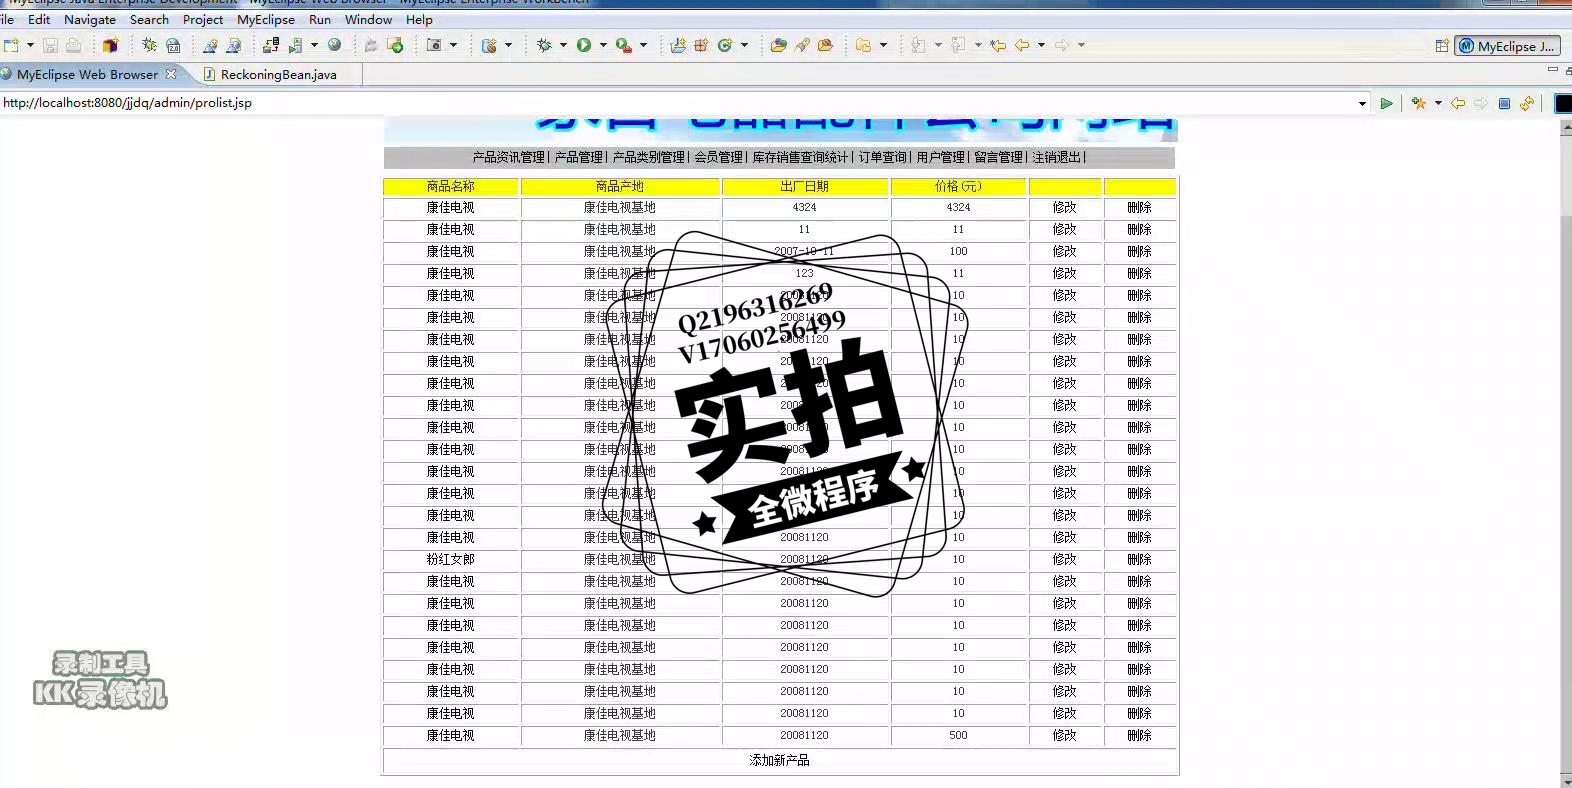Click 删除 in the price 500 row
Viewport: 1572px width, 788px height.
coord(1140,735)
